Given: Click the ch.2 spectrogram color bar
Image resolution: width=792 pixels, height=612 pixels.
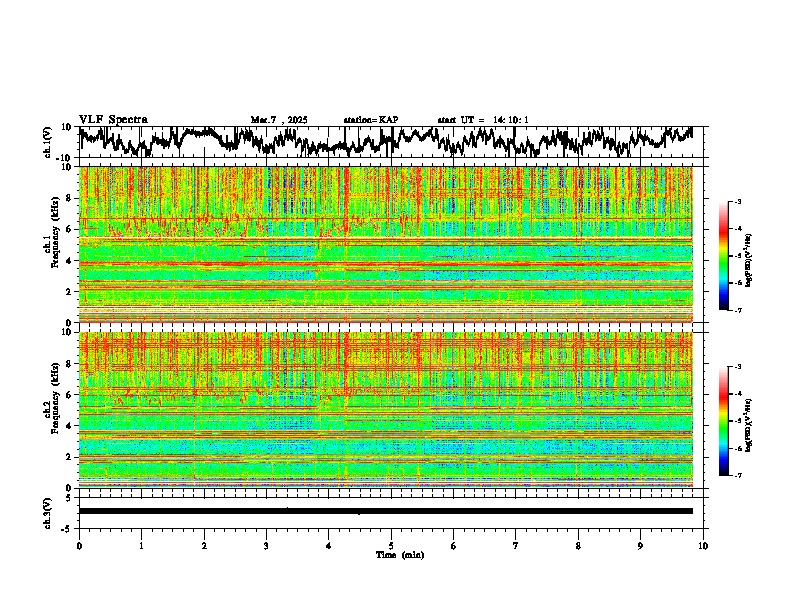Looking at the screenshot, I should click(724, 421).
